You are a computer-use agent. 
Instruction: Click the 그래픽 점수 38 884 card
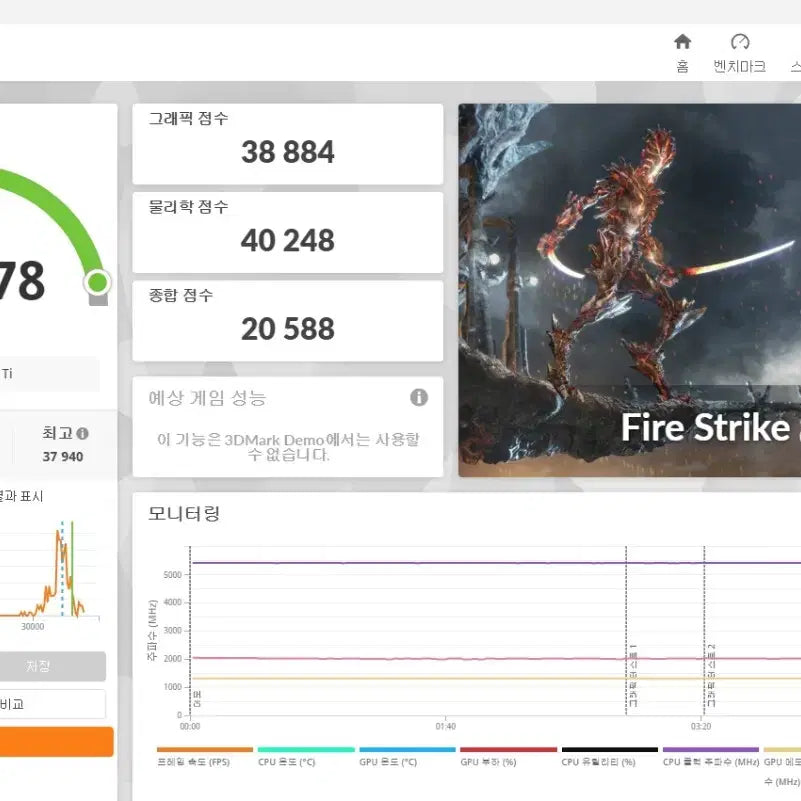pyautogui.click(x=288, y=144)
